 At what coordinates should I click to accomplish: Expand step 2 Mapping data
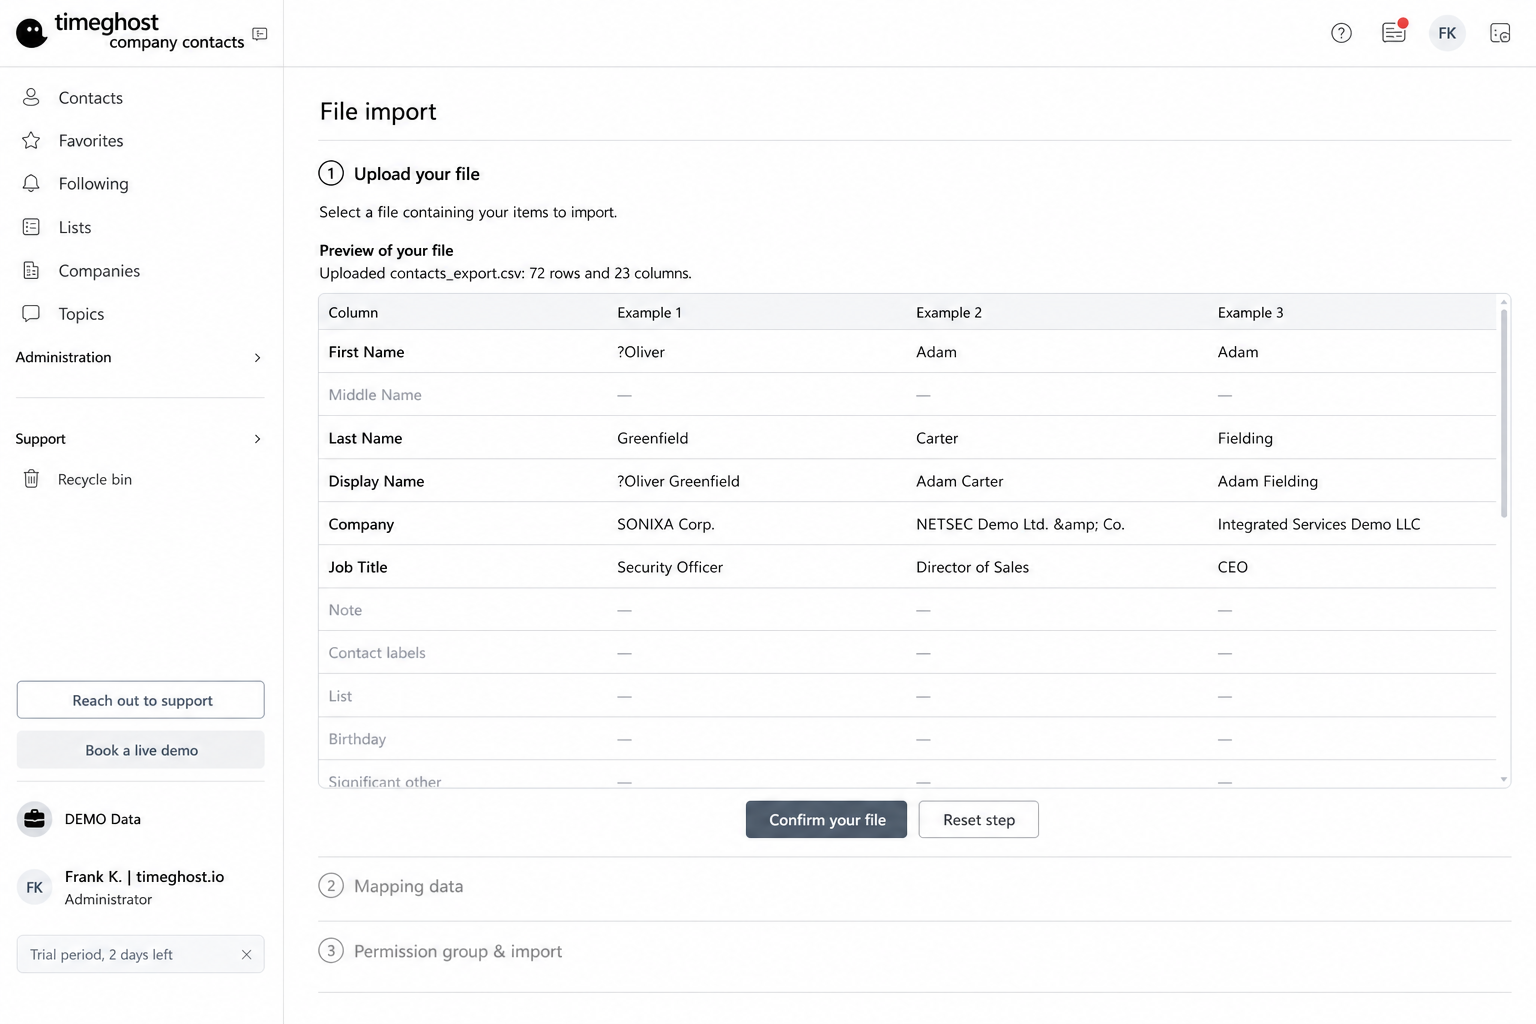(408, 886)
